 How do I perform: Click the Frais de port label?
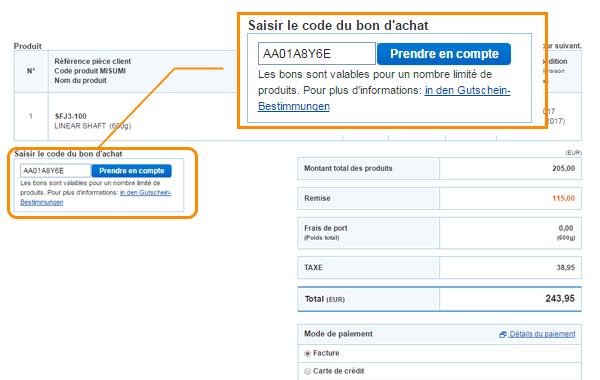pos(326,228)
